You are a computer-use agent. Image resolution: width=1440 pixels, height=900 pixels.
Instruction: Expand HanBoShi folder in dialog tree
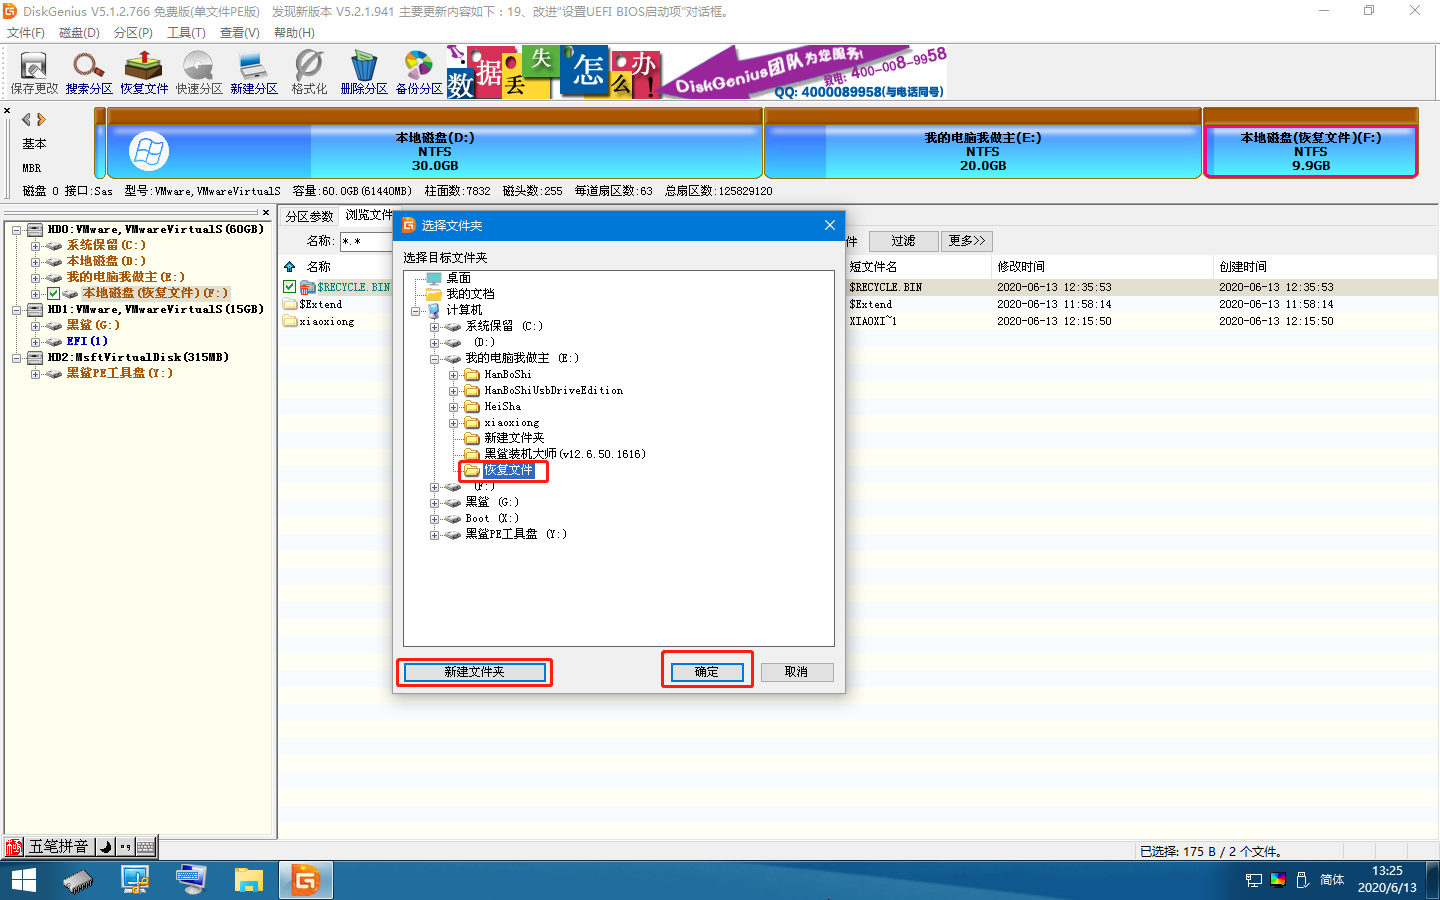click(x=454, y=375)
